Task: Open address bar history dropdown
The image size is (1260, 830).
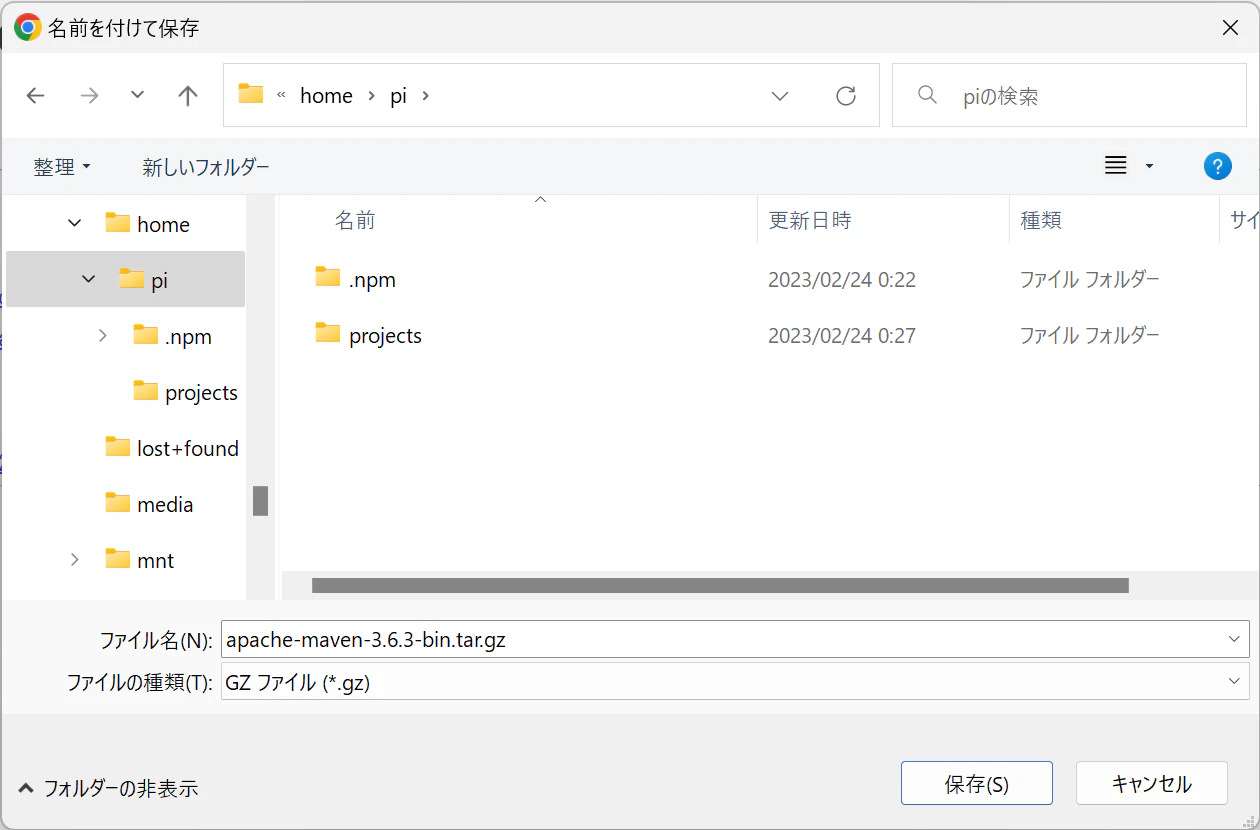Action: (x=780, y=96)
